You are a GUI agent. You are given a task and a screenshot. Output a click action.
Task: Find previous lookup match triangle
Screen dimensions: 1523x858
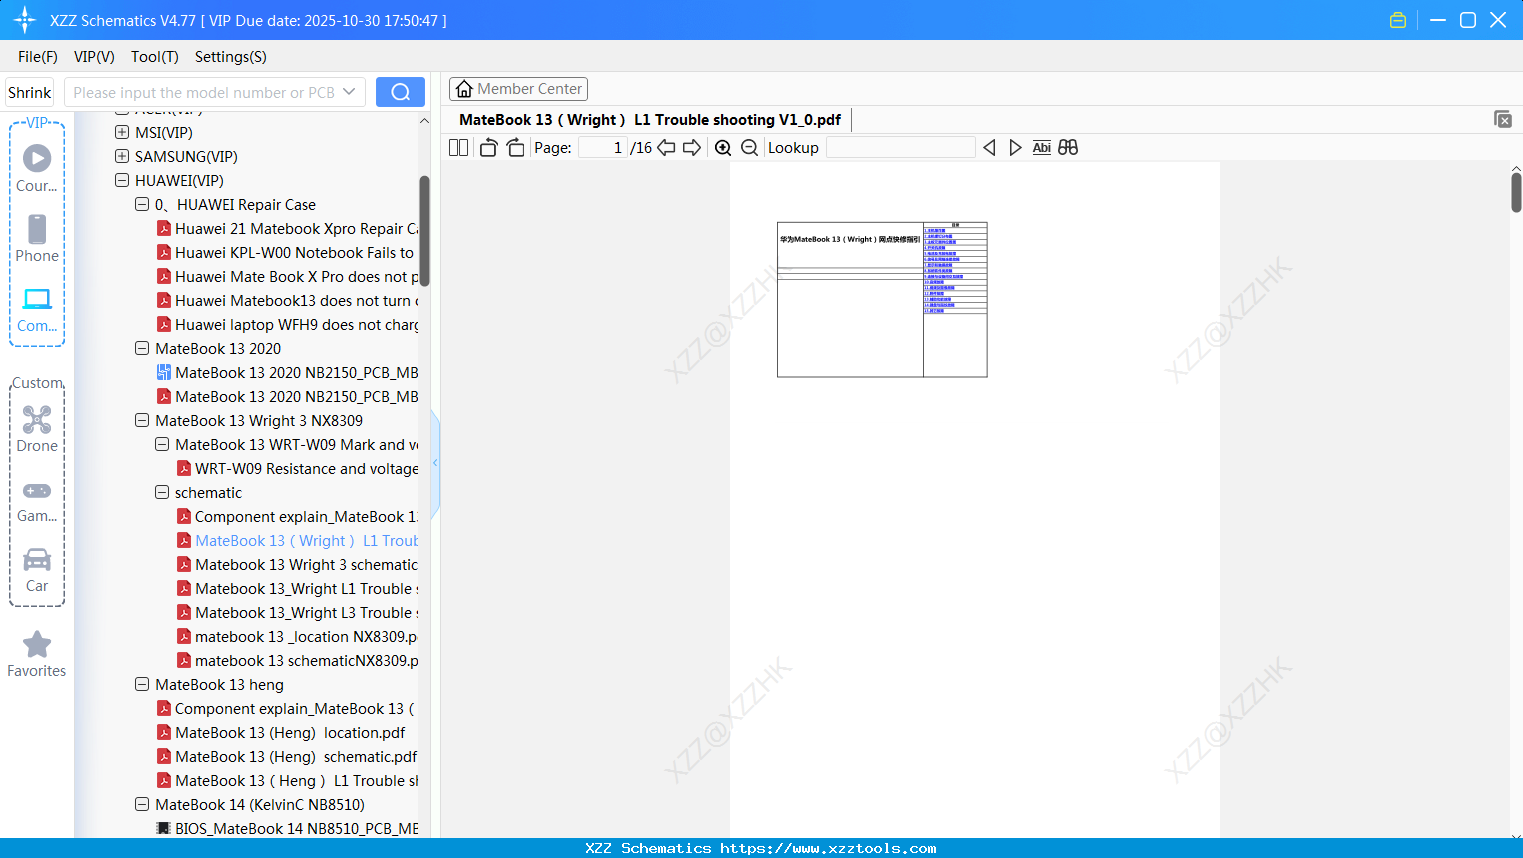989,148
